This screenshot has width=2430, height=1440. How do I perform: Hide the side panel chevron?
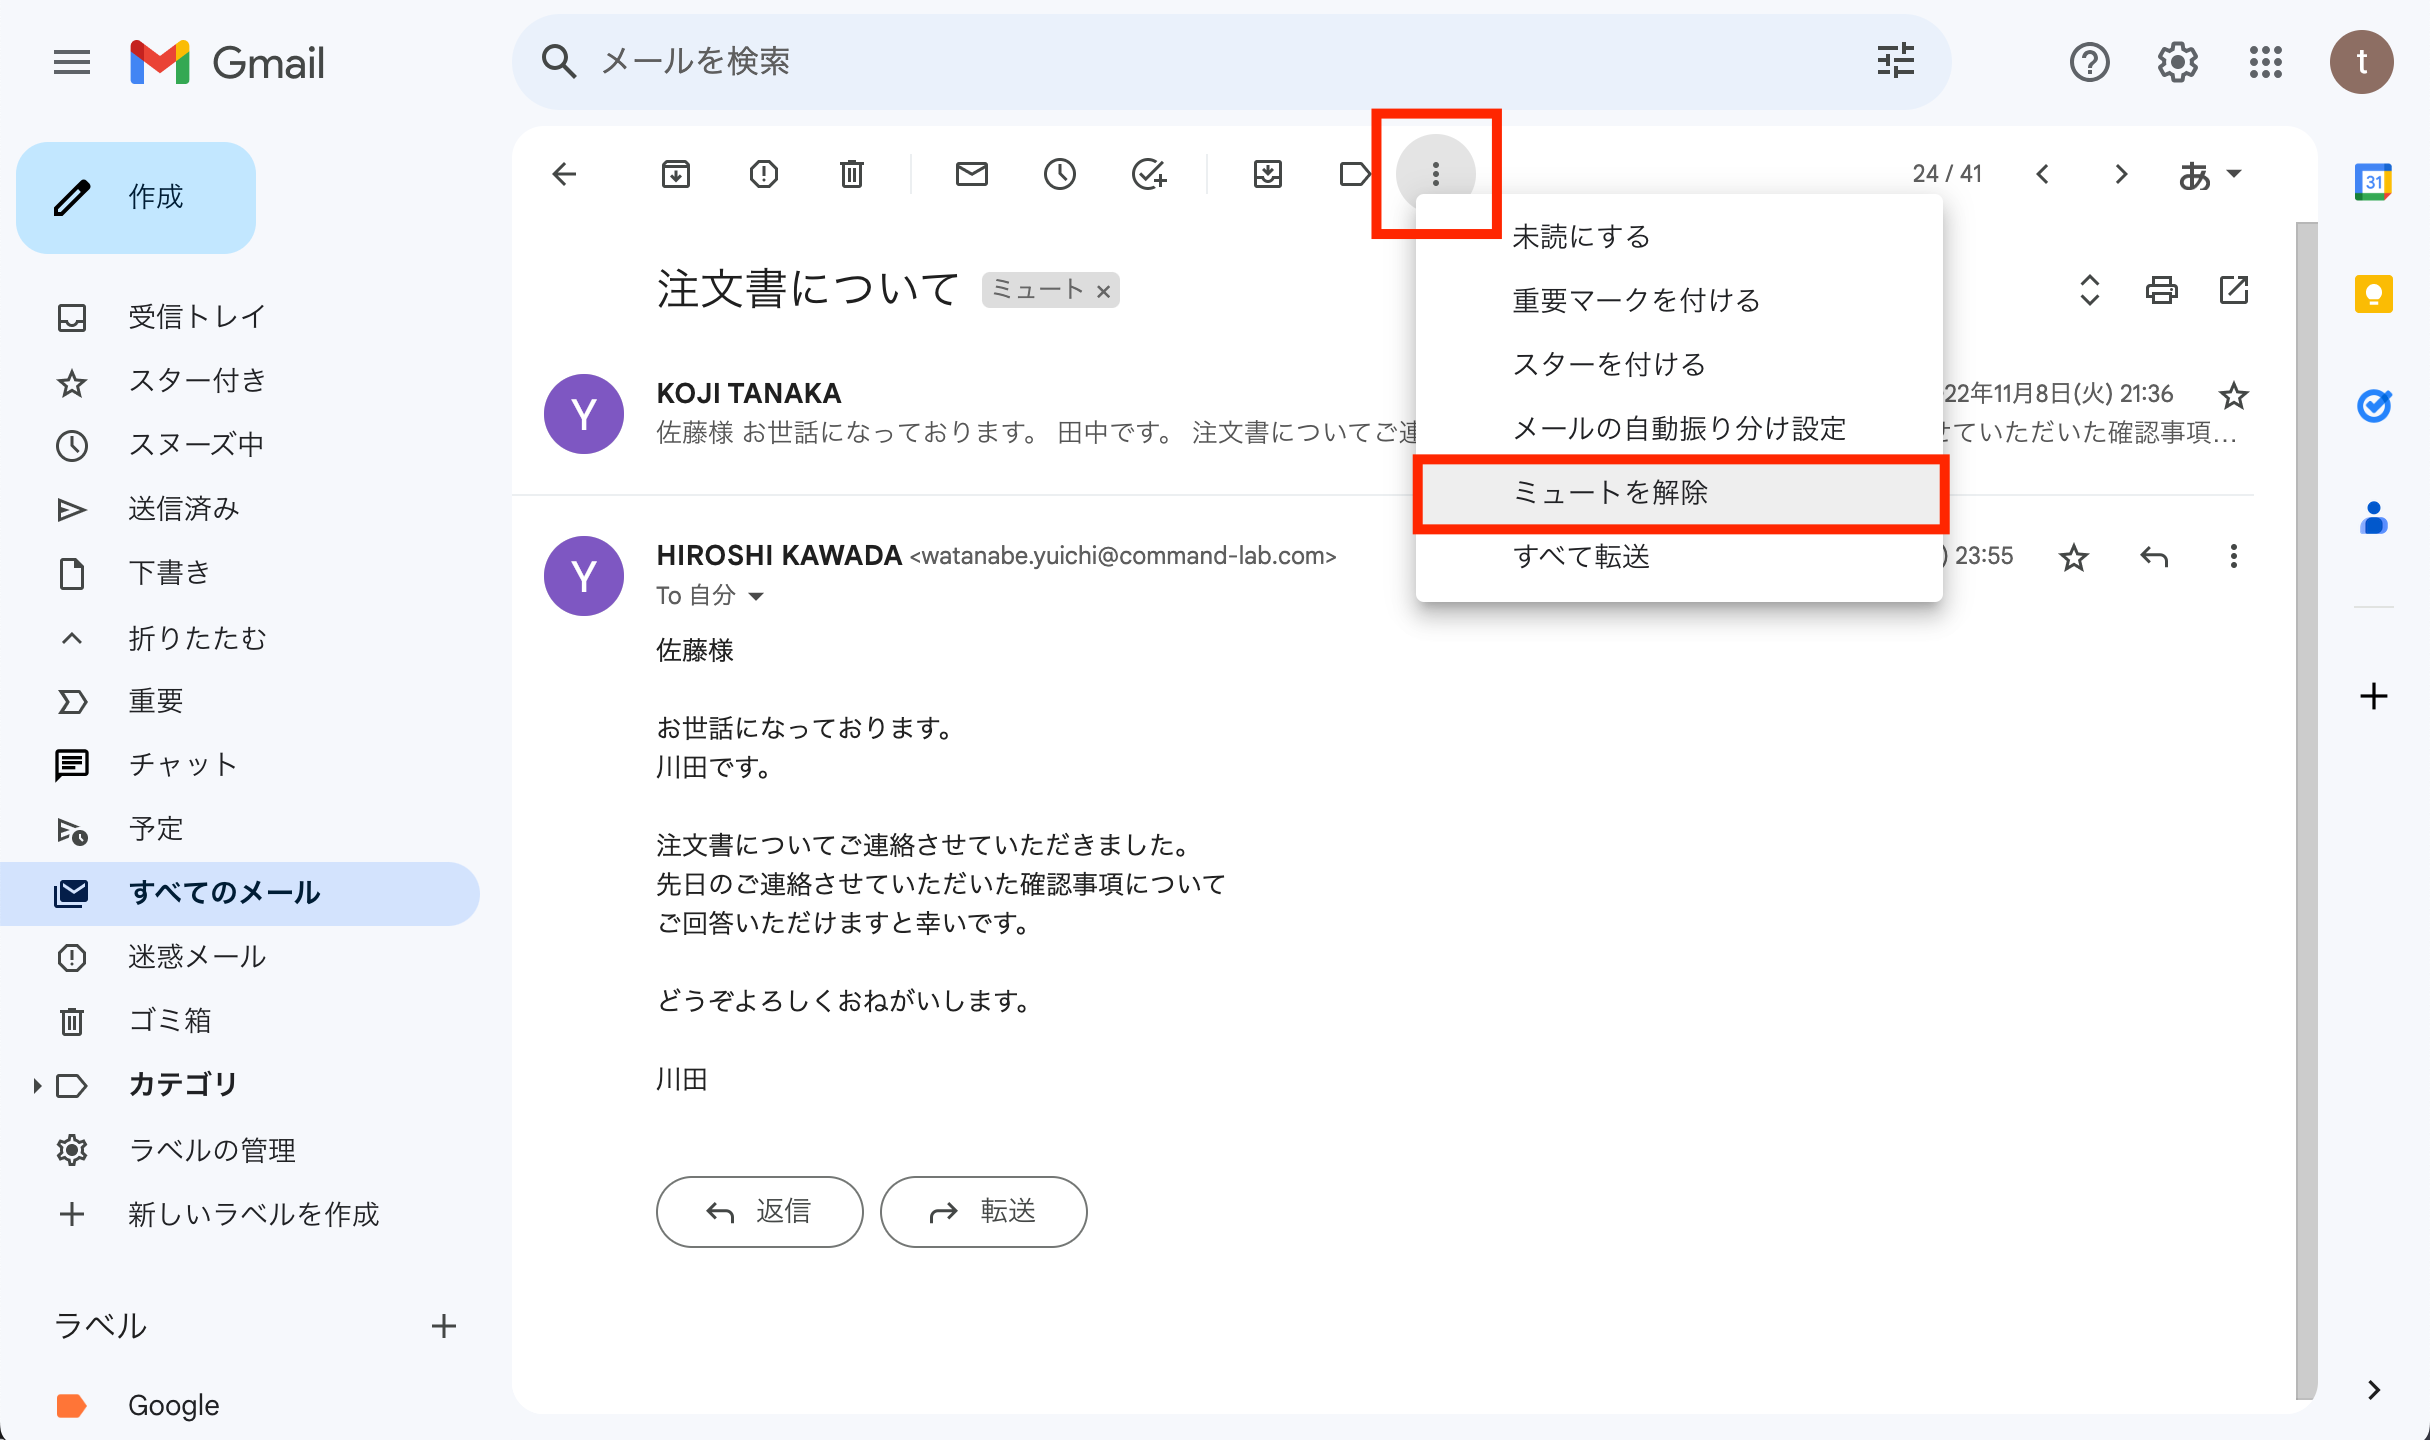(2373, 1390)
